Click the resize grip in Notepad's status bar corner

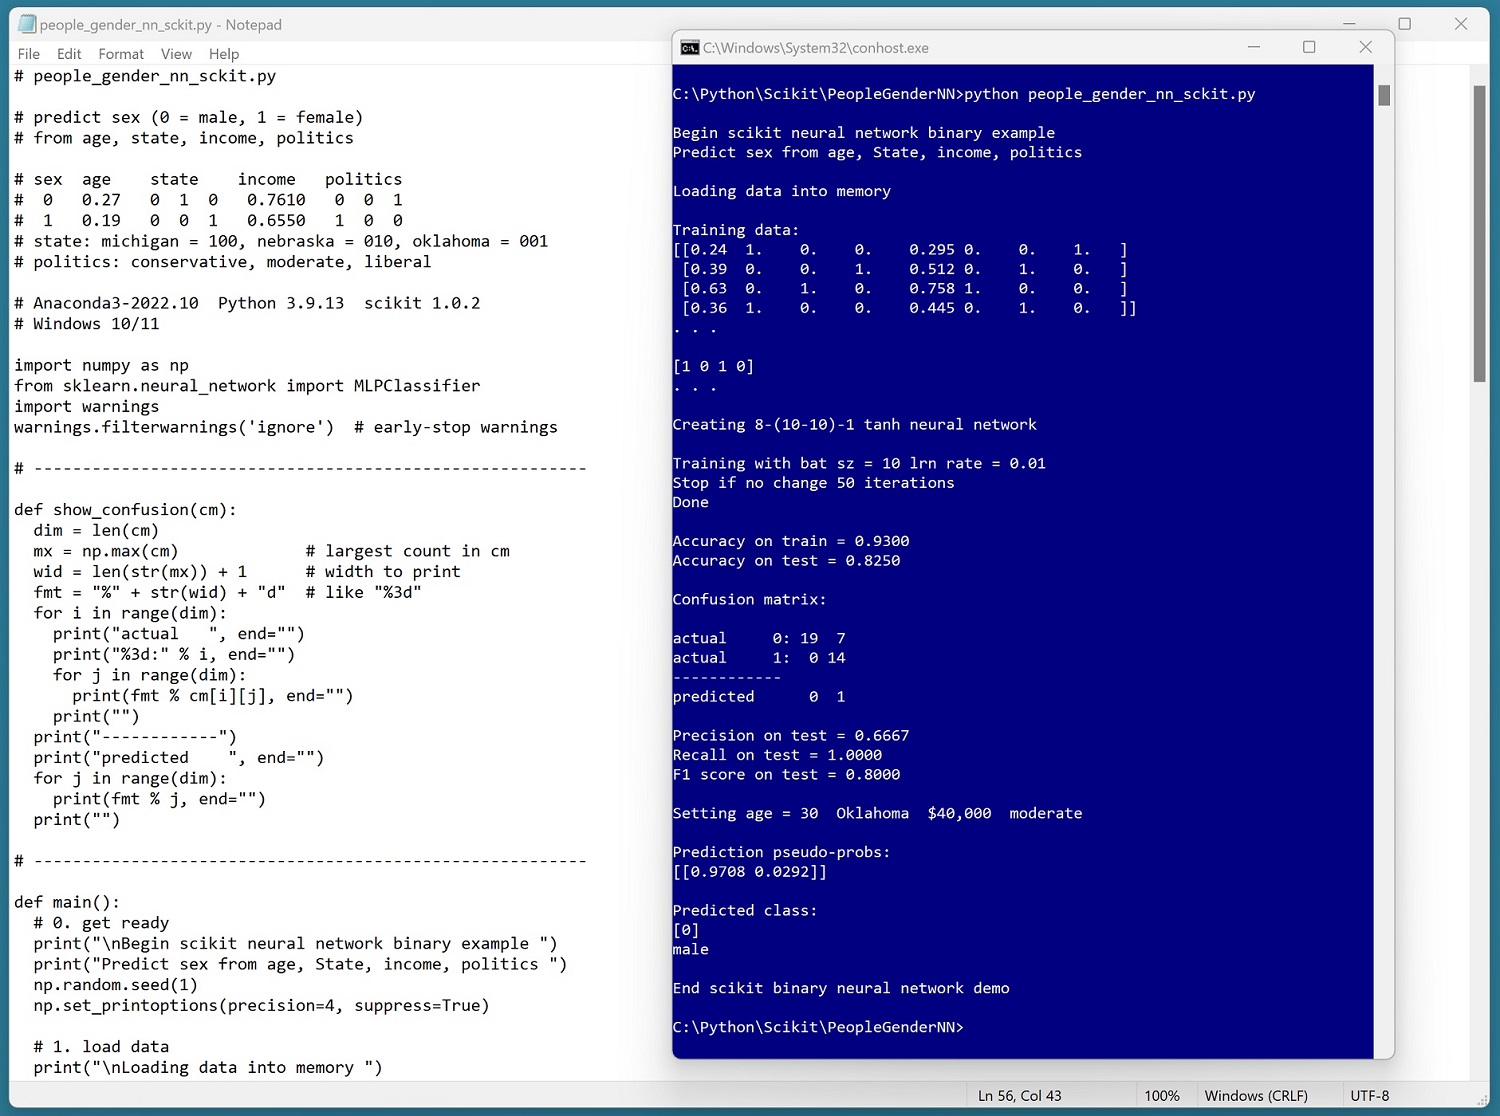click(1482, 1100)
